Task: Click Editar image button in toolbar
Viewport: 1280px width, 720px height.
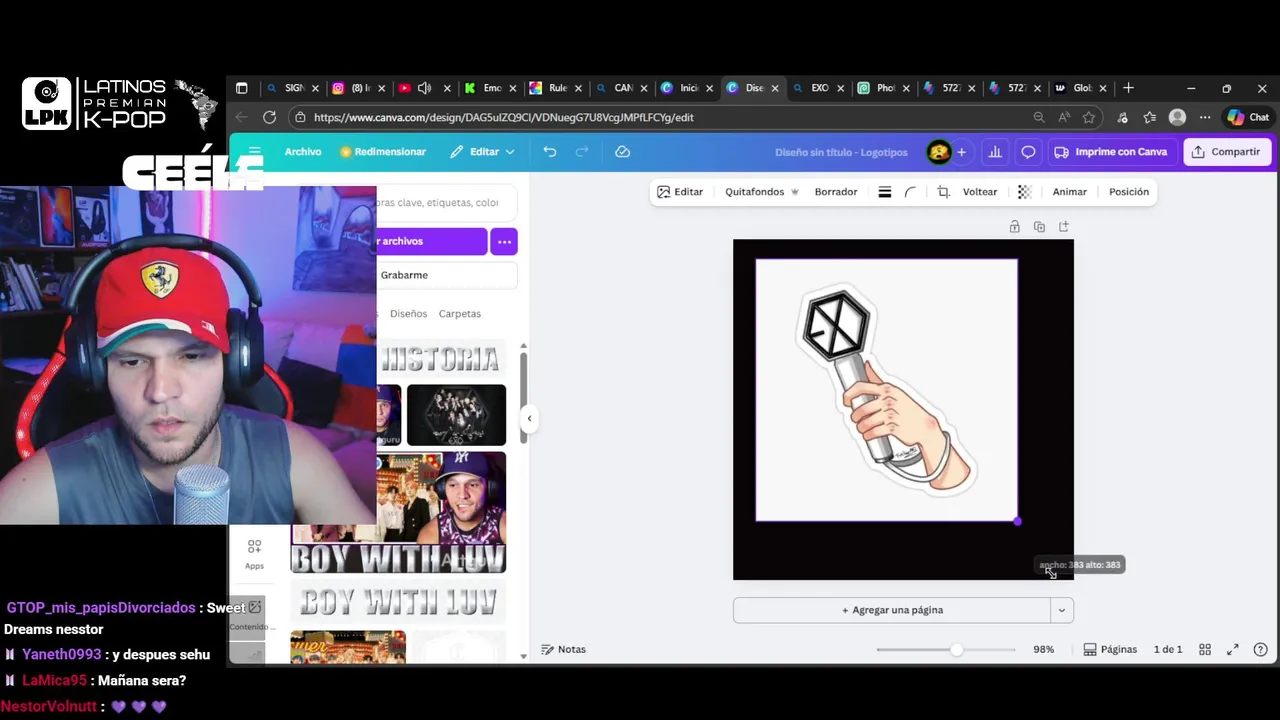Action: point(680,192)
